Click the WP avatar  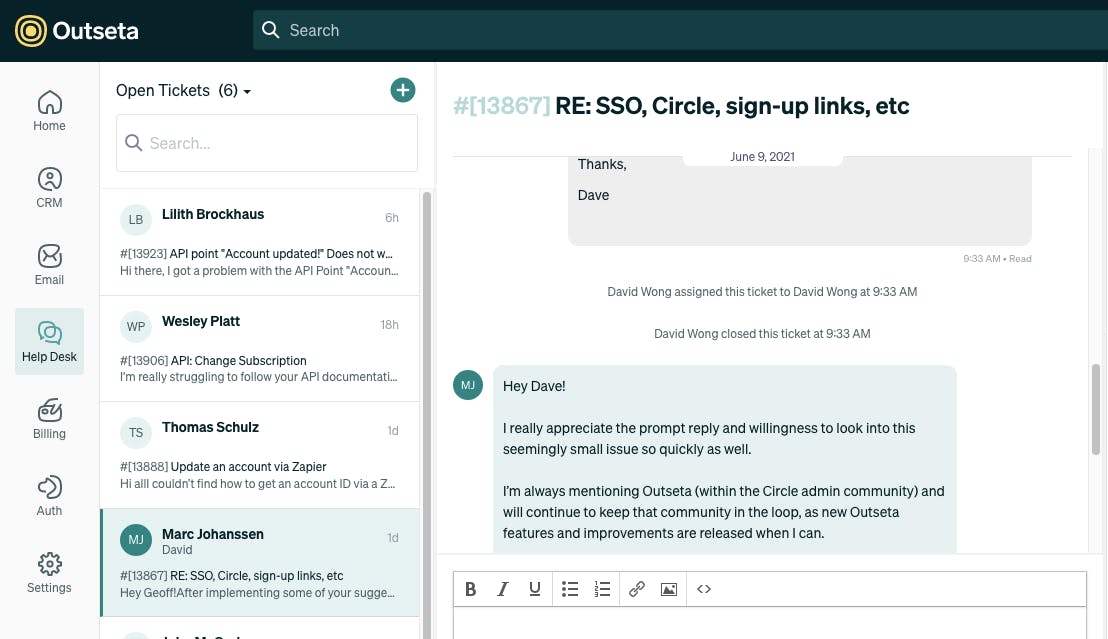click(136, 327)
